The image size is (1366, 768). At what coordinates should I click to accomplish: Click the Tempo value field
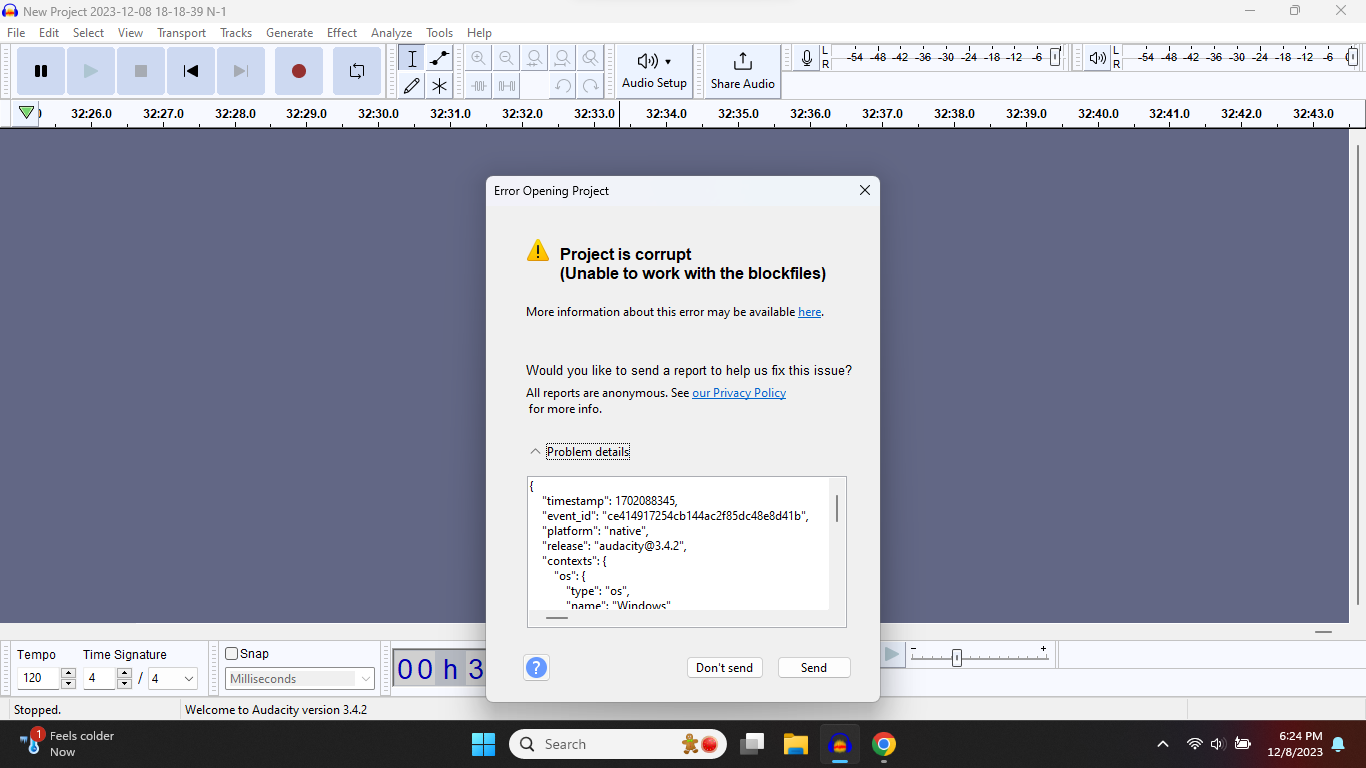pyautogui.click(x=40, y=678)
